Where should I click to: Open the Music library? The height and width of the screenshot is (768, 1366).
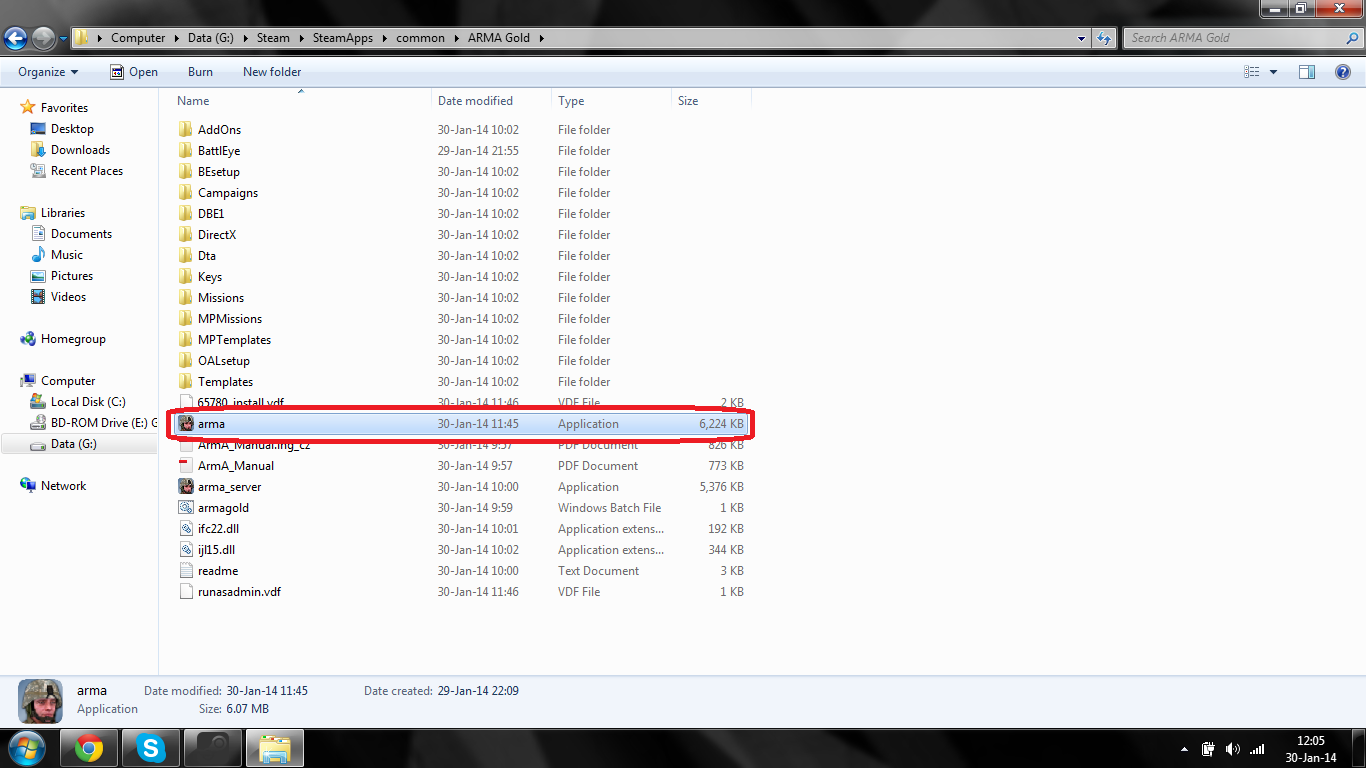[x=67, y=255]
